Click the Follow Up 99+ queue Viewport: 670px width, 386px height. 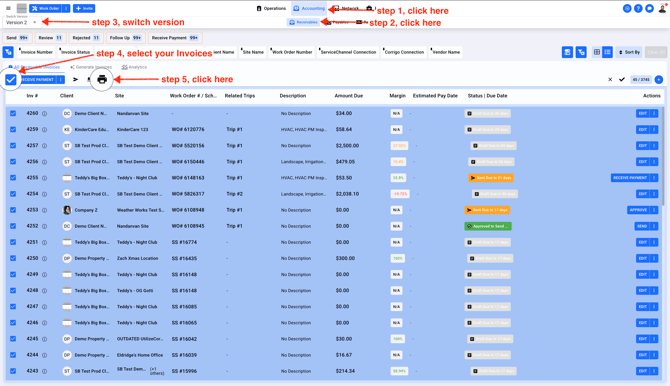tap(125, 38)
